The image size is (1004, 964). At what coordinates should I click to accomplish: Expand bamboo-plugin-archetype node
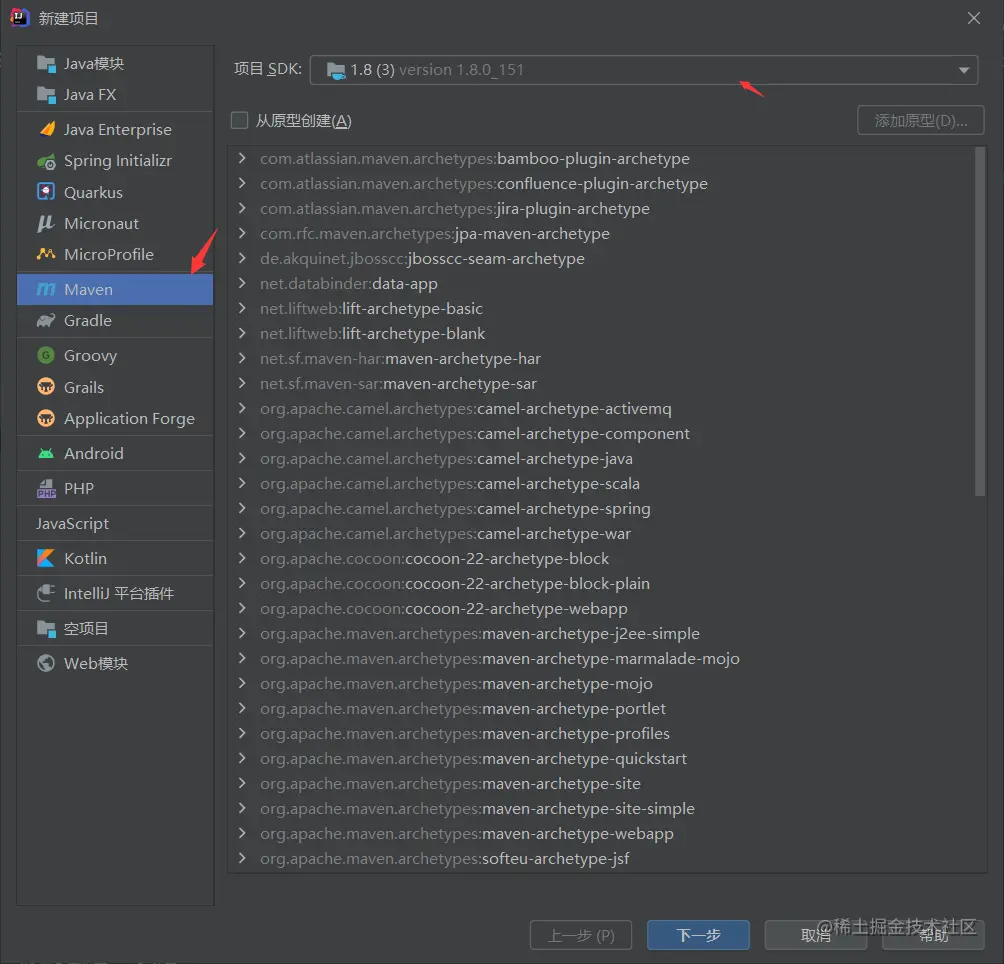pos(242,158)
